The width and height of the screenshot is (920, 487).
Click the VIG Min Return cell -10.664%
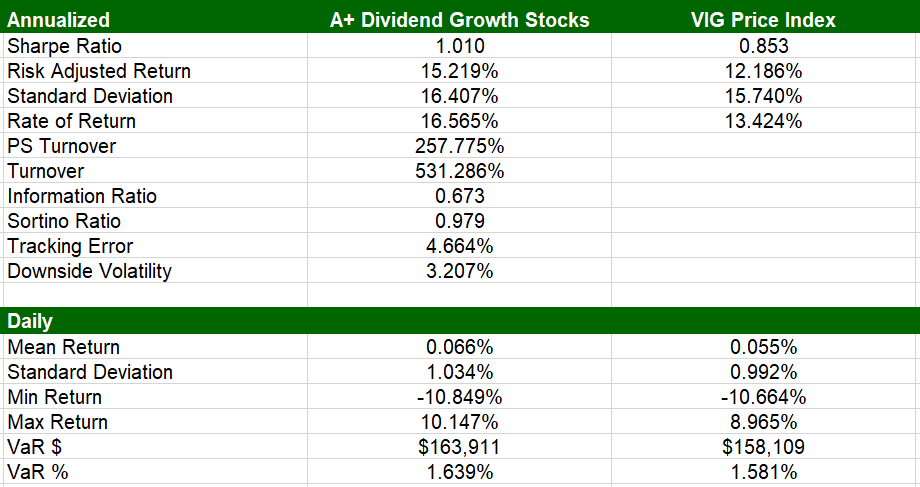tap(764, 397)
